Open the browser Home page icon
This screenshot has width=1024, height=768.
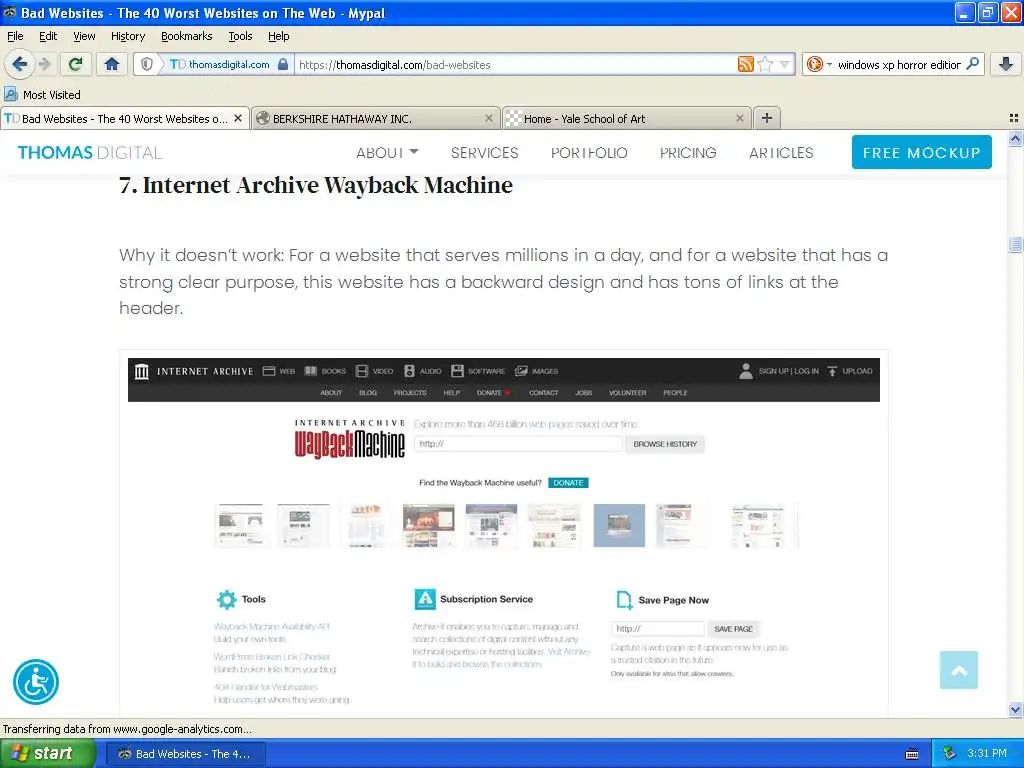tap(112, 64)
